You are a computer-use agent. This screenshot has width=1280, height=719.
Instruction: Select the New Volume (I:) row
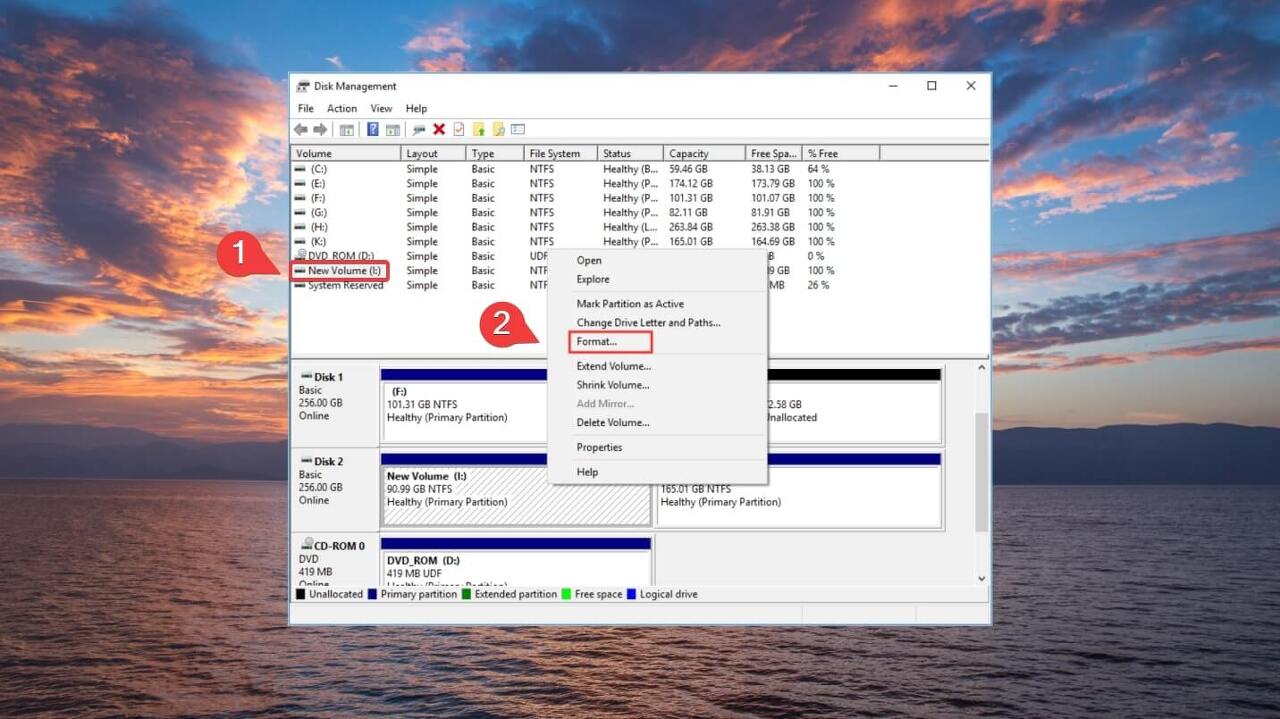(339, 270)
